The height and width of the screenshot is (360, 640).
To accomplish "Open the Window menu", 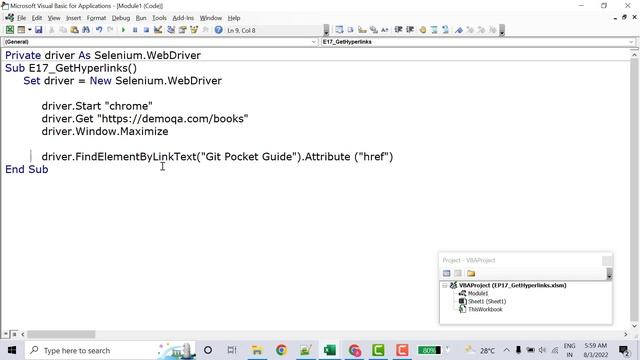I will tap(211, 18).
